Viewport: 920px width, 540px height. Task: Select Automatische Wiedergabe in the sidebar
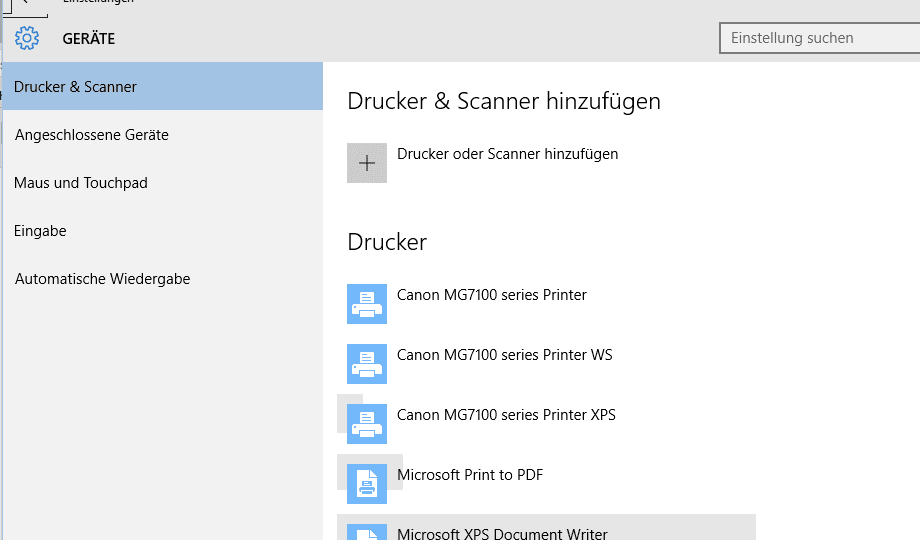pyautogui.click(x=163, y=279)
